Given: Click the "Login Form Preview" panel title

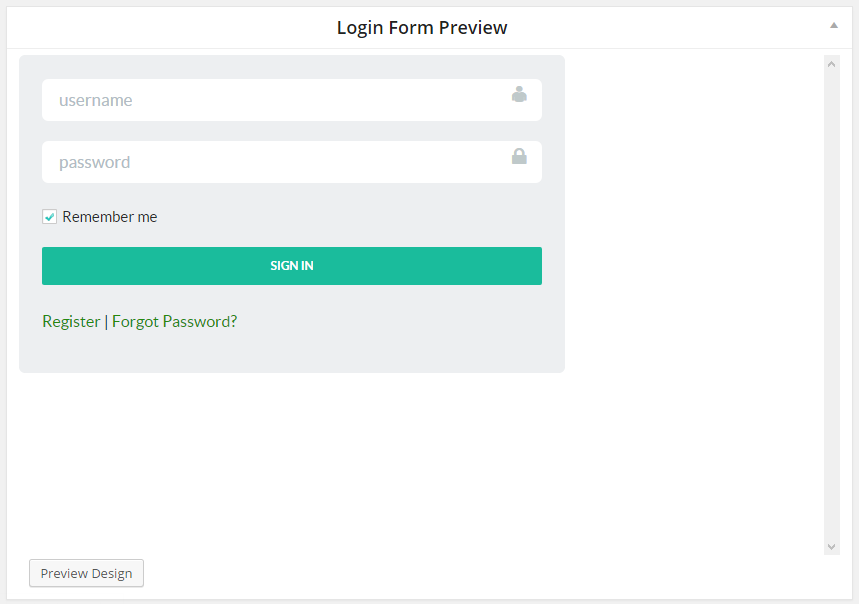Looking at the screenshot, I should point(422,28).
